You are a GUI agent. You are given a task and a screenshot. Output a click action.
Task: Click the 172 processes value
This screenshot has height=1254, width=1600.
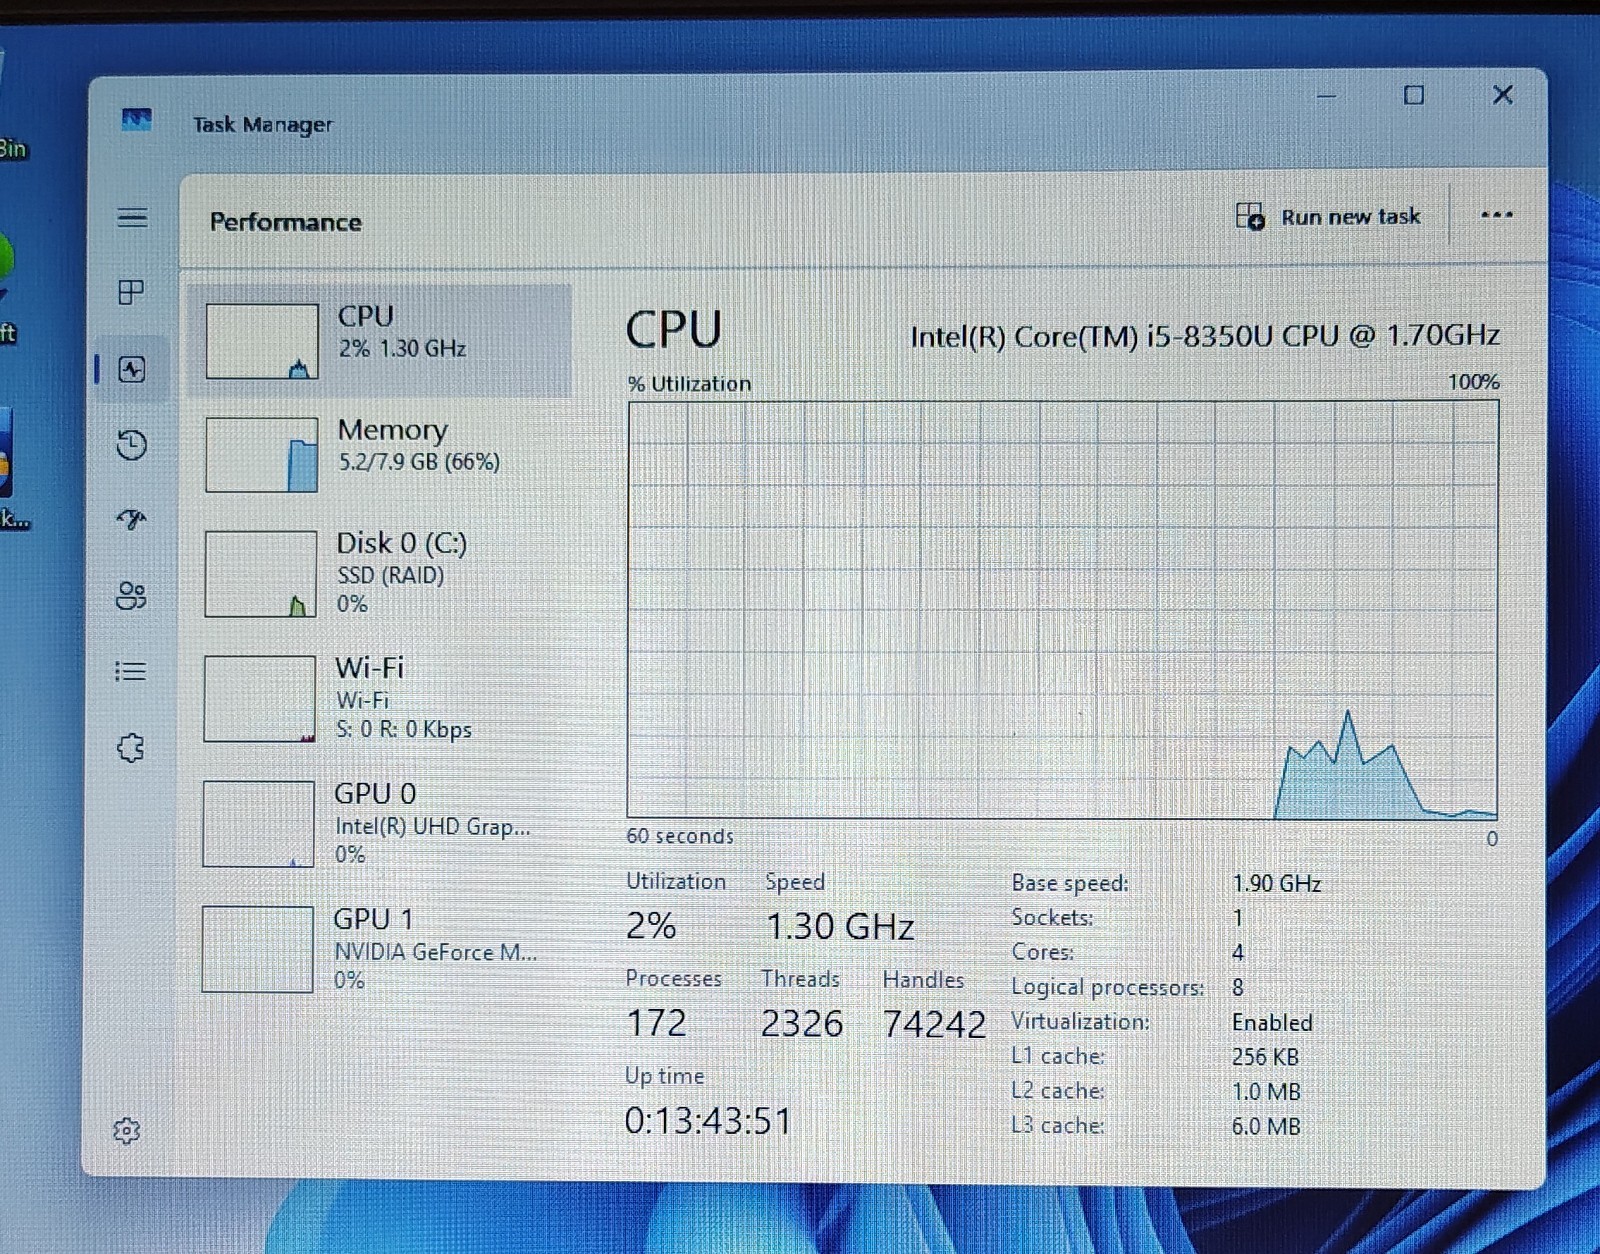[x=656, y=1023]
